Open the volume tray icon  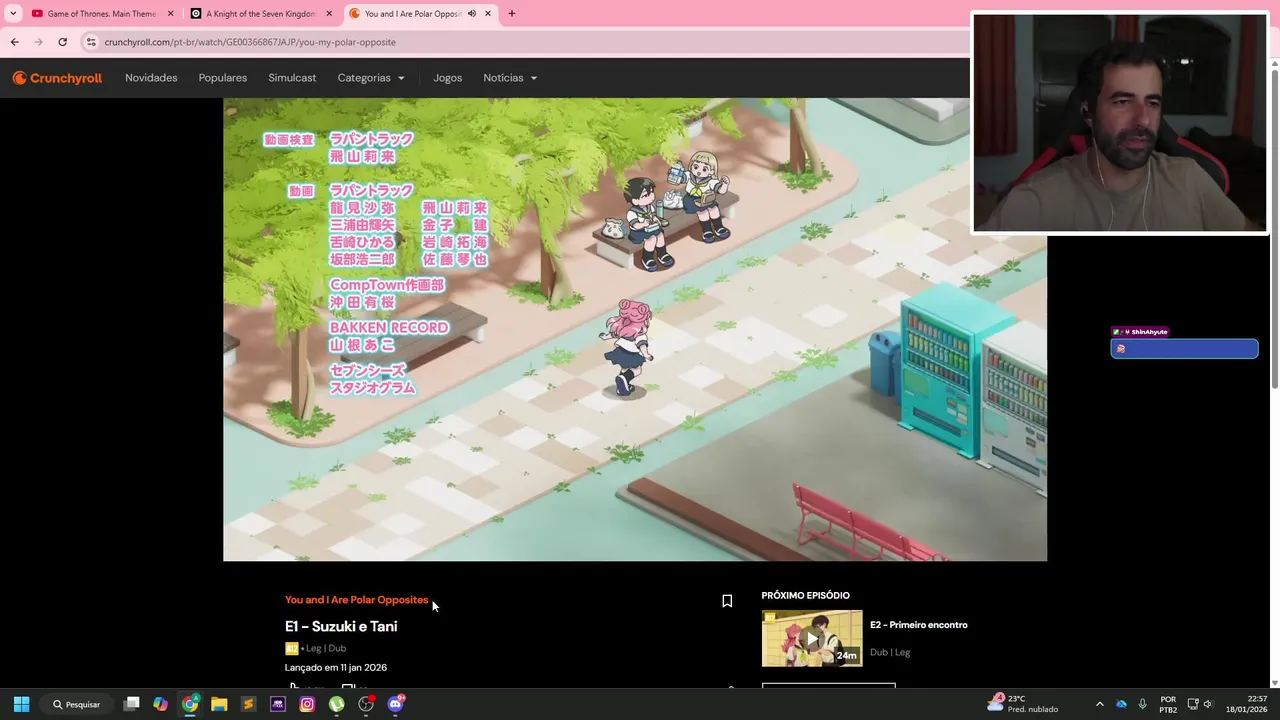1208,704
